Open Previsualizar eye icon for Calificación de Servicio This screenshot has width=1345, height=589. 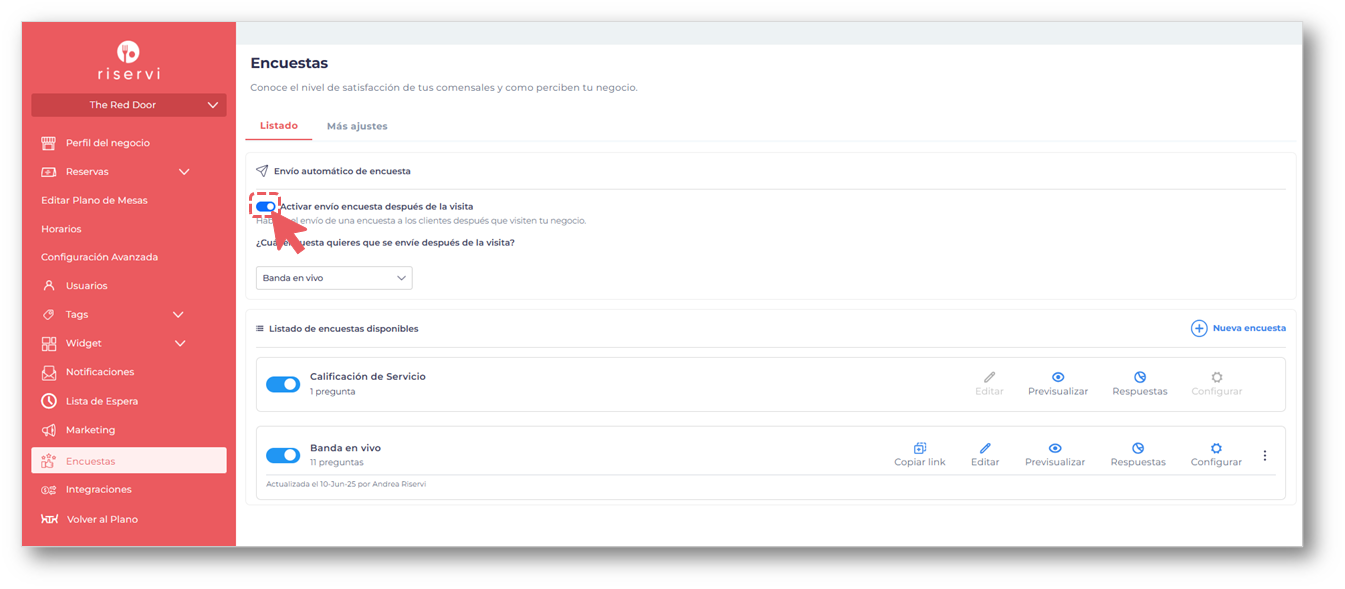[x=1058, y=377]
